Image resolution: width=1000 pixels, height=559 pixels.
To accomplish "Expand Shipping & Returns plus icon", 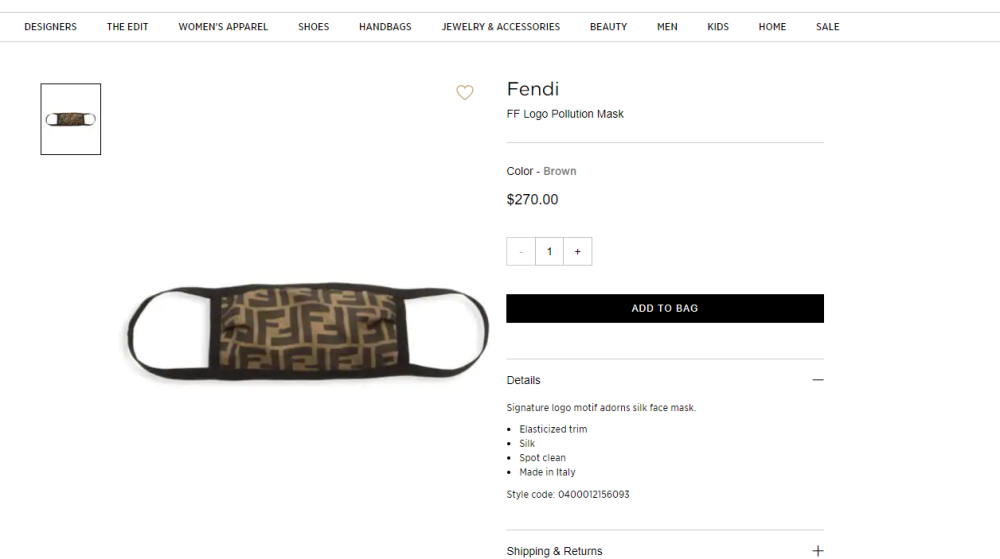I will coord(818,551).
